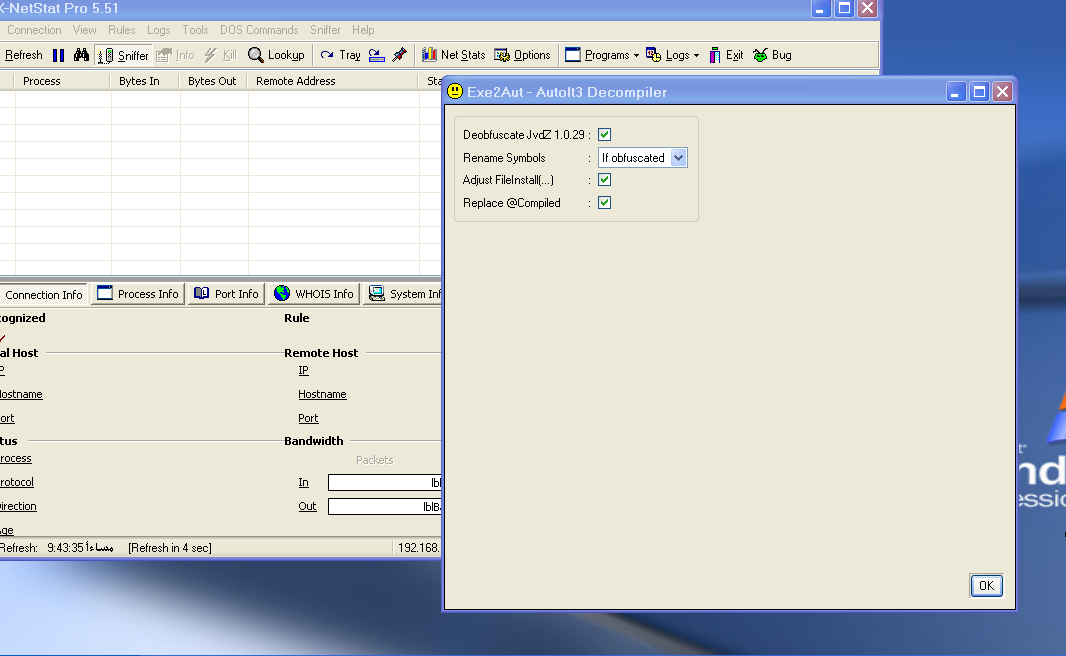The width and height of the screenshot is (1066, 656).
Task: Open the Options toolbar button
Action: [522, 55]
